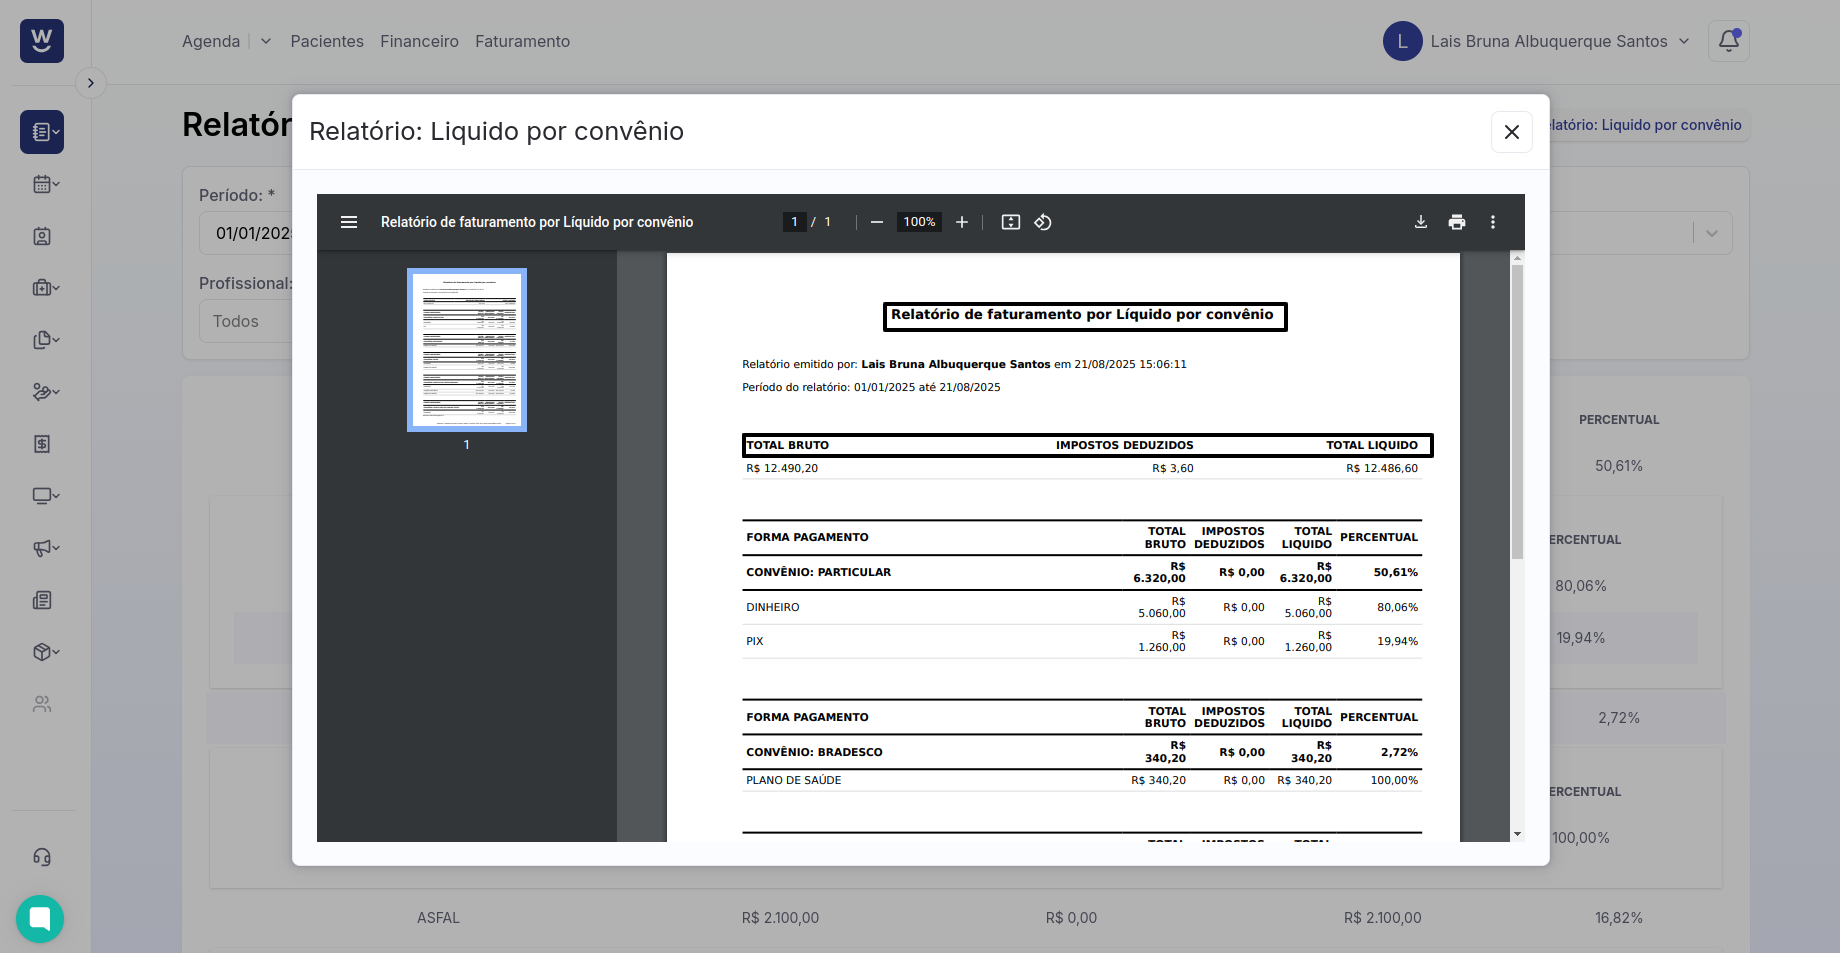Go to Pacientes menu

pyautogui.click(x=327, y=41)
